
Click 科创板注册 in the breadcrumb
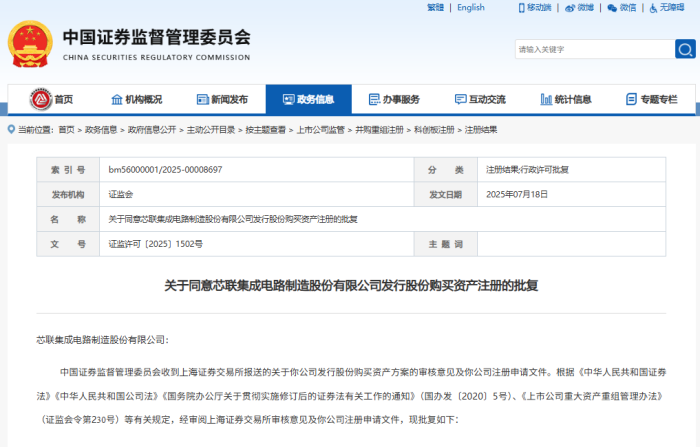(x=434, y=130)
